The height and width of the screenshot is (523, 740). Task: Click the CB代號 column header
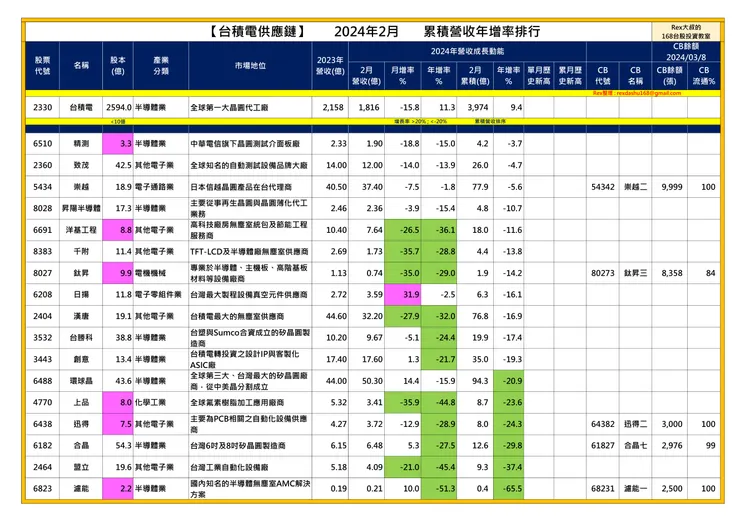tap(603, 76)
